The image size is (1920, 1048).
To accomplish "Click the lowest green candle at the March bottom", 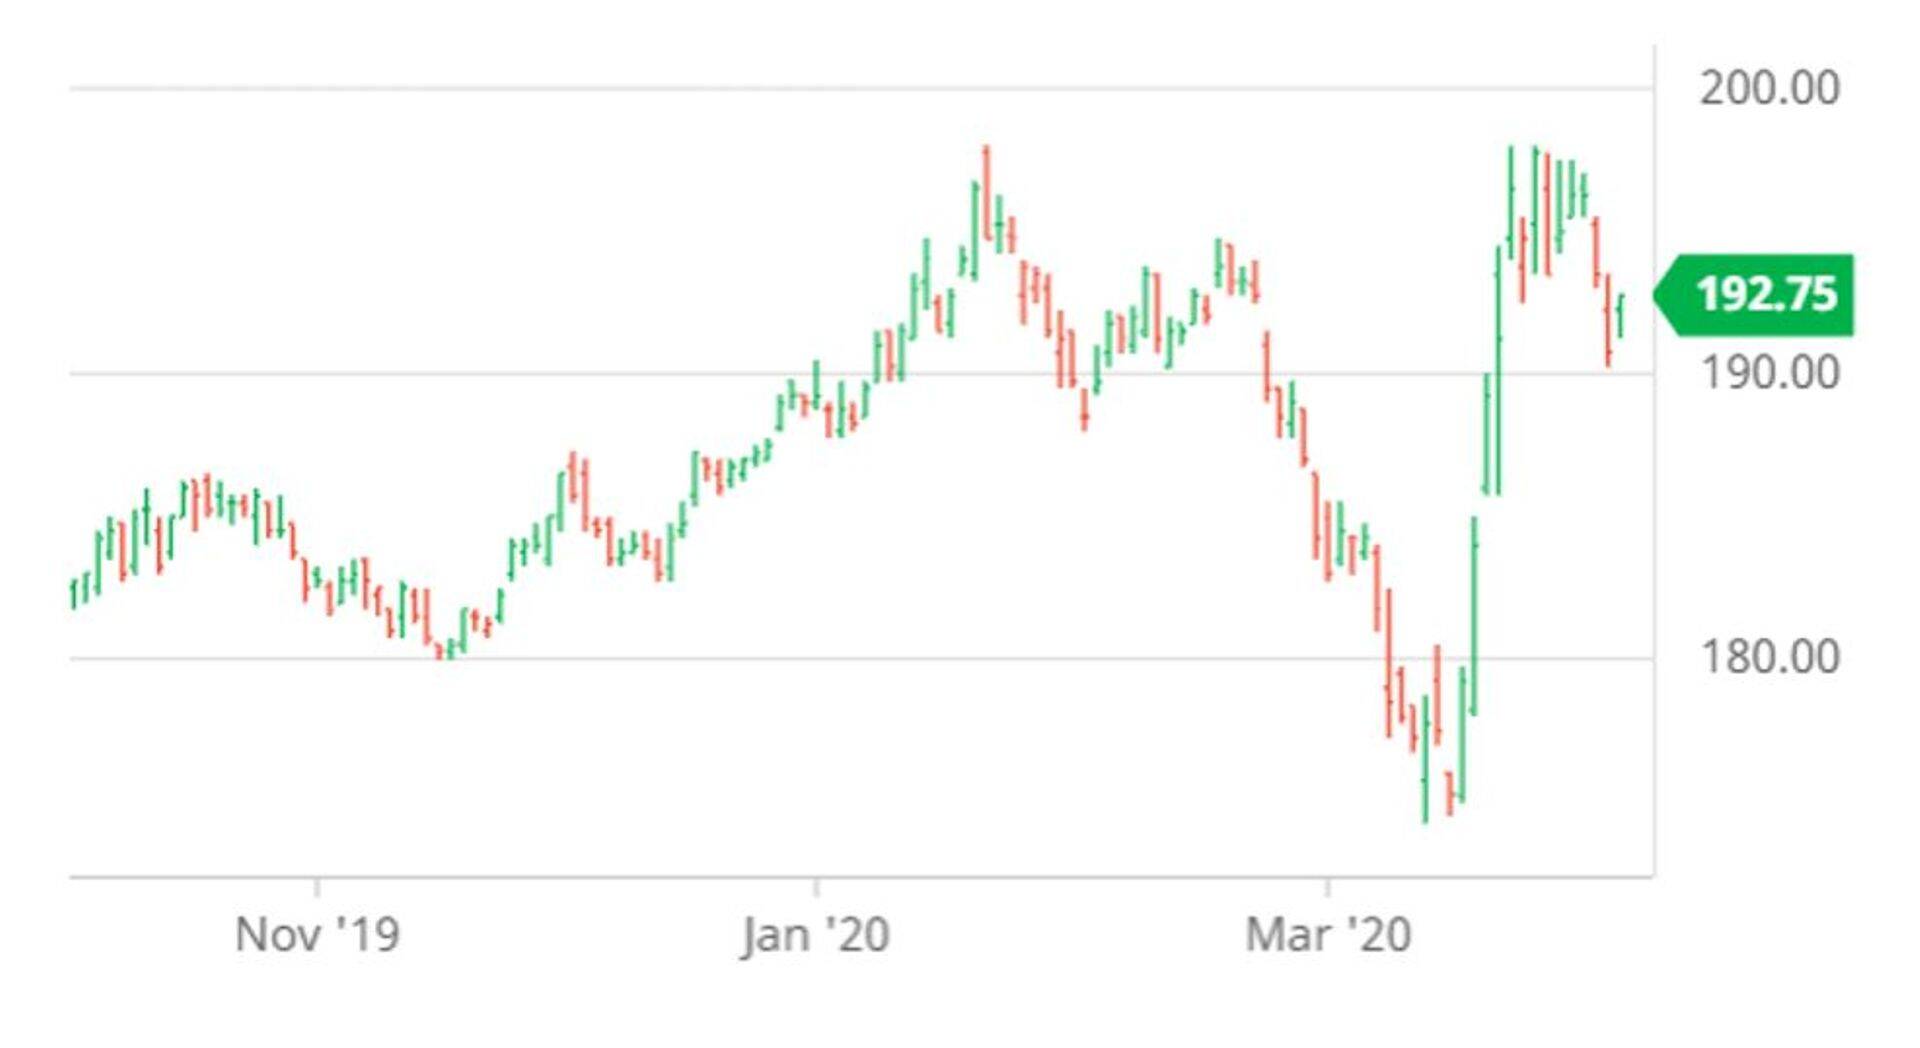I will click(1425, 760).
